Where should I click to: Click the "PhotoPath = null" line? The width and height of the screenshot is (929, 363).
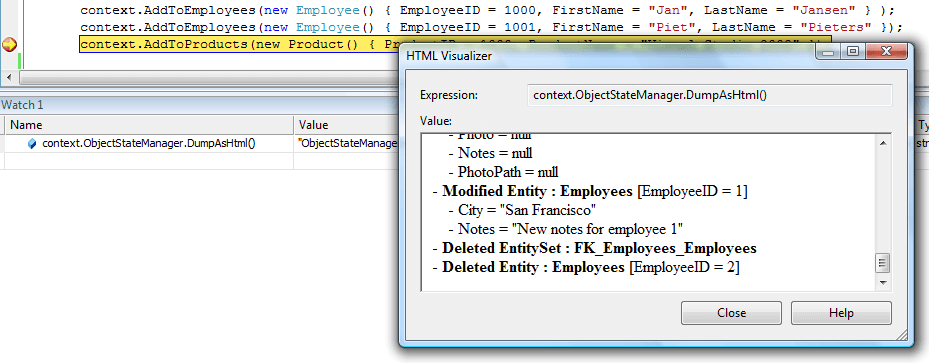click(503, 172)
